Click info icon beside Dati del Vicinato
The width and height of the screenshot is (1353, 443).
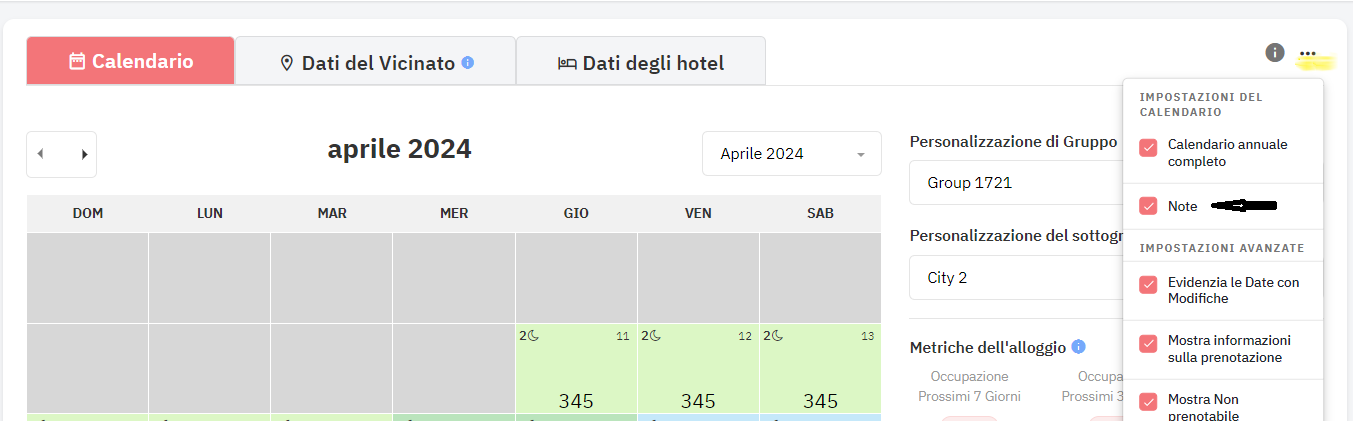467,62
